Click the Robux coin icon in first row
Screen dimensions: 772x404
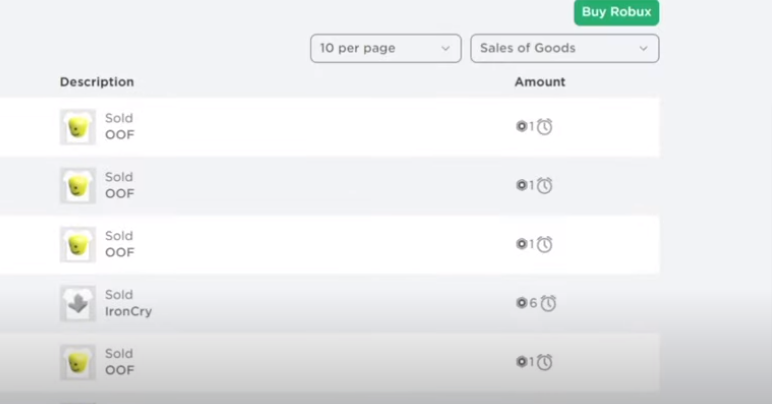(521, 127)
